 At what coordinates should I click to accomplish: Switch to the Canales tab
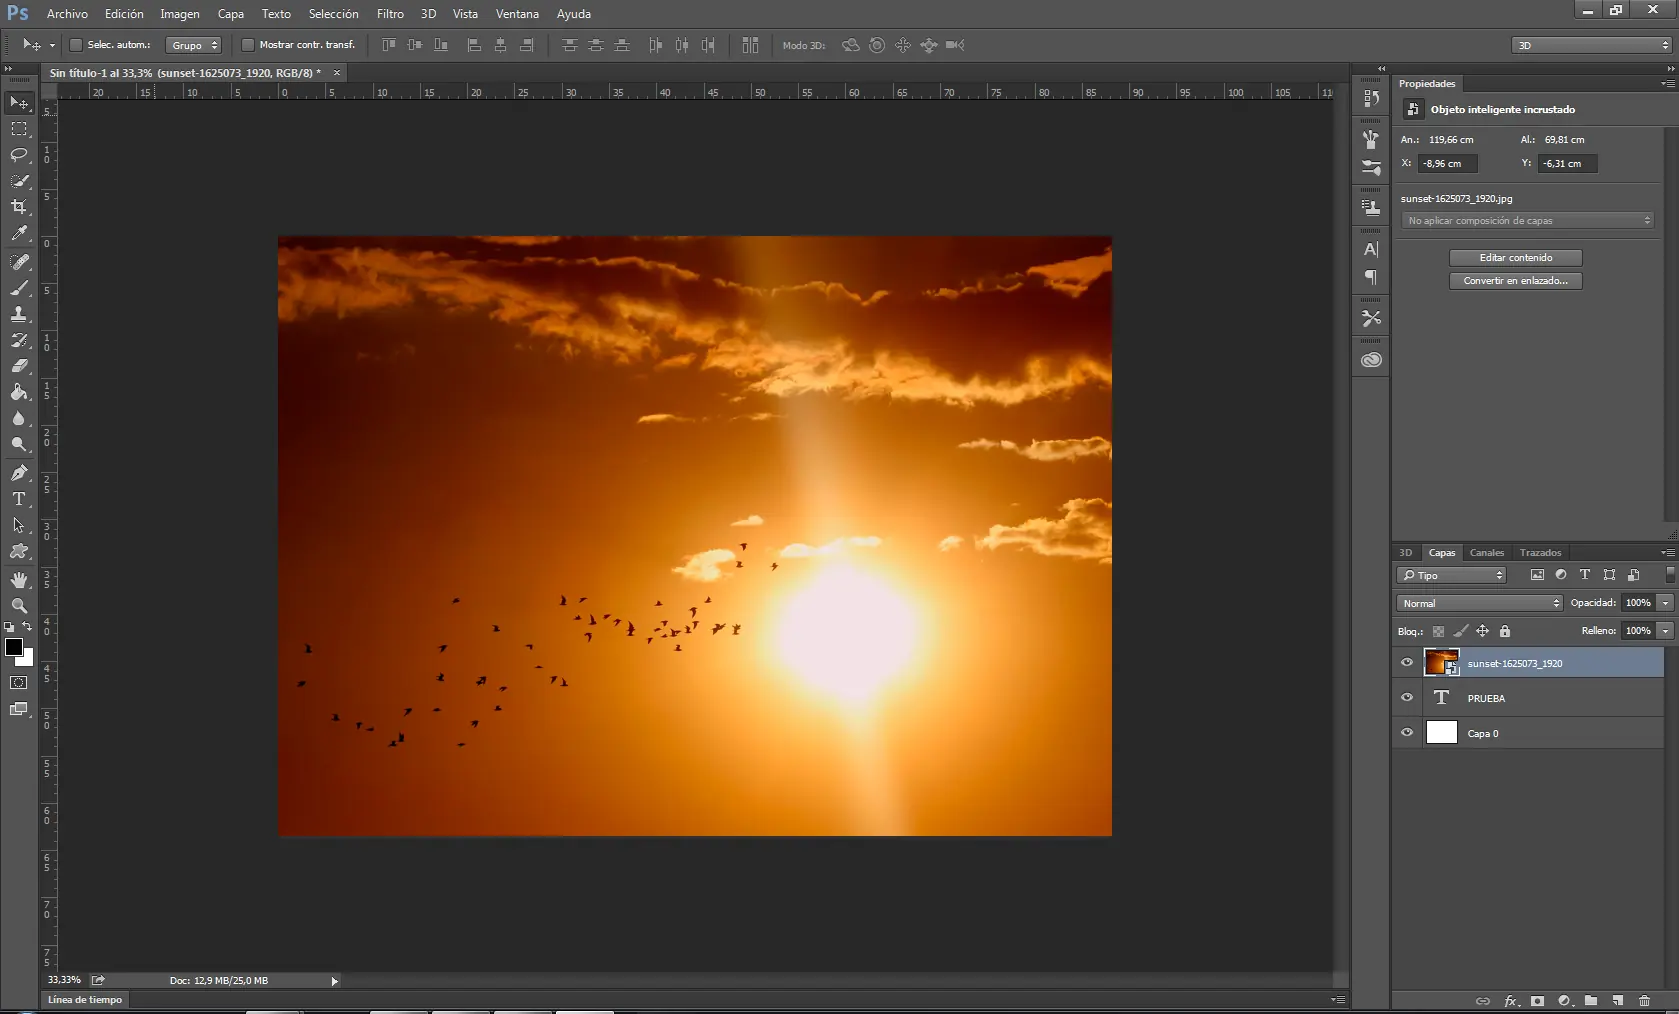1487,552
